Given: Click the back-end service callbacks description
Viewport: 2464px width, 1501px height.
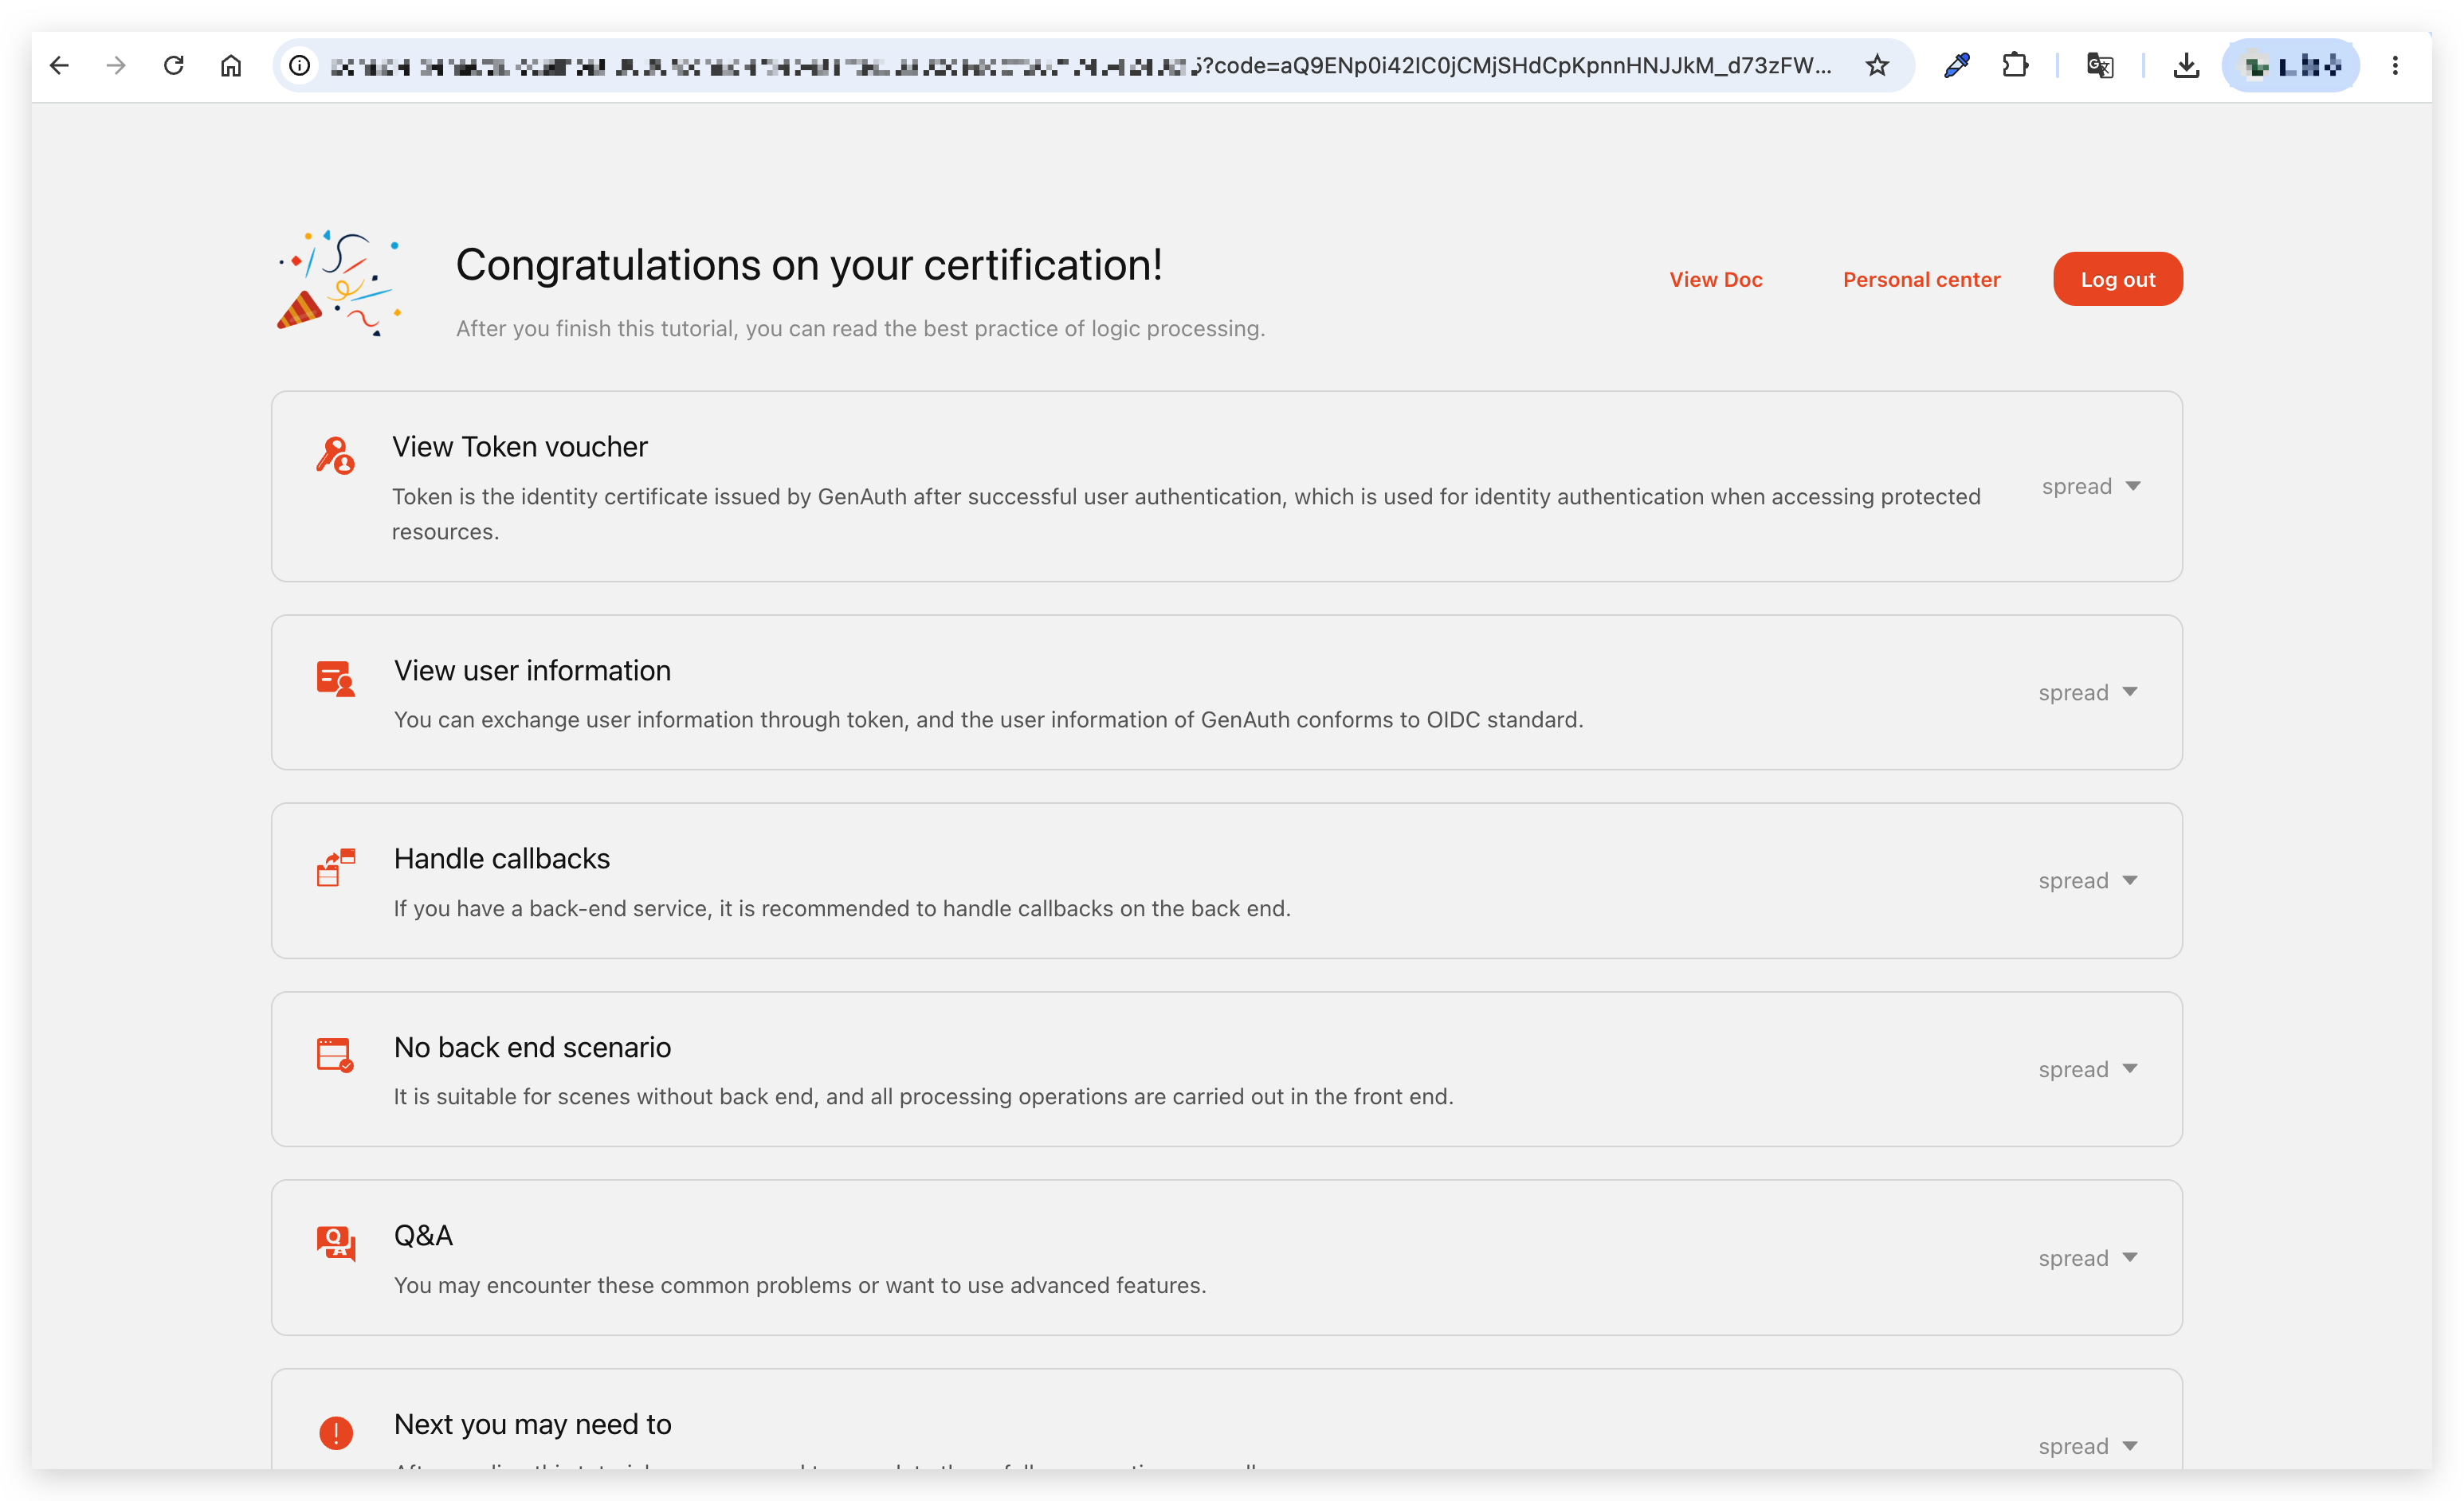Looking at the screenshot, I should (x=841, y=908).
